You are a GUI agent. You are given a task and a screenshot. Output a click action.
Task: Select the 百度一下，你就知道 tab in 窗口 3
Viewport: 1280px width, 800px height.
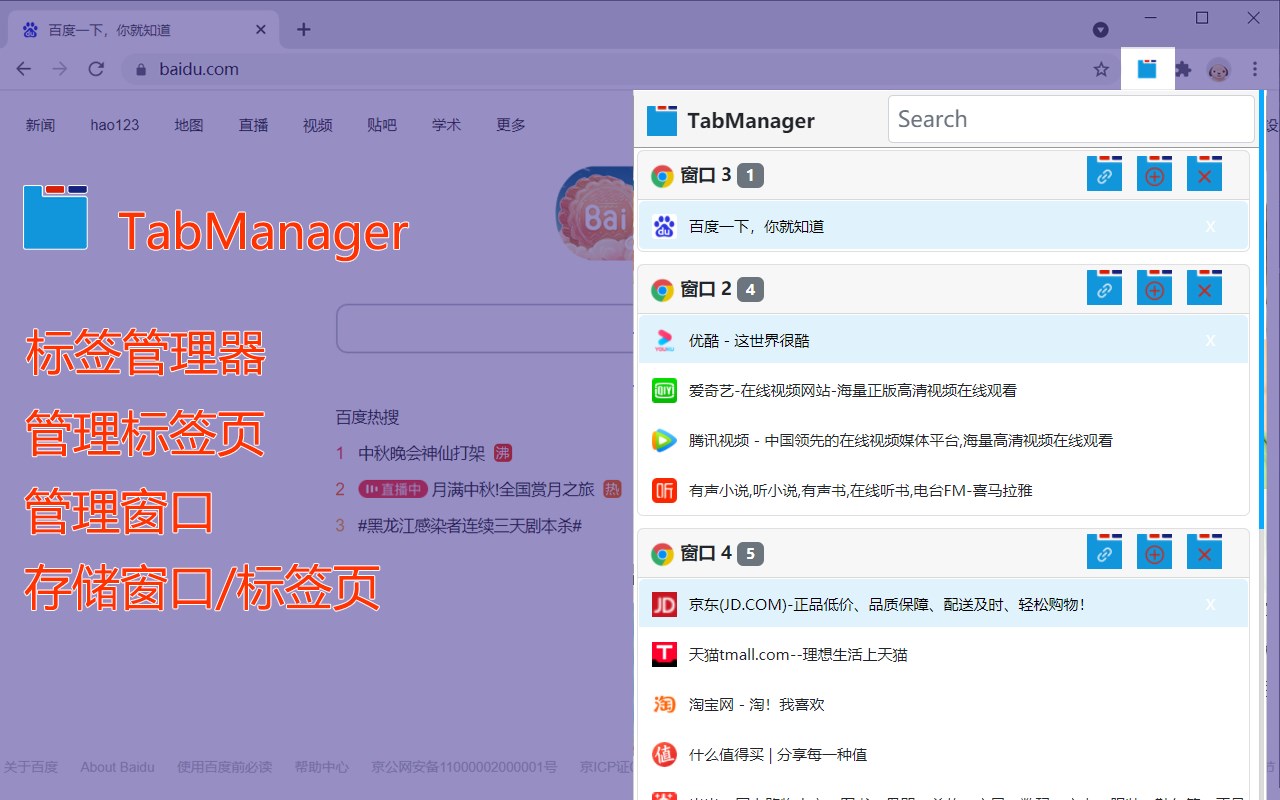pos(943,226)
